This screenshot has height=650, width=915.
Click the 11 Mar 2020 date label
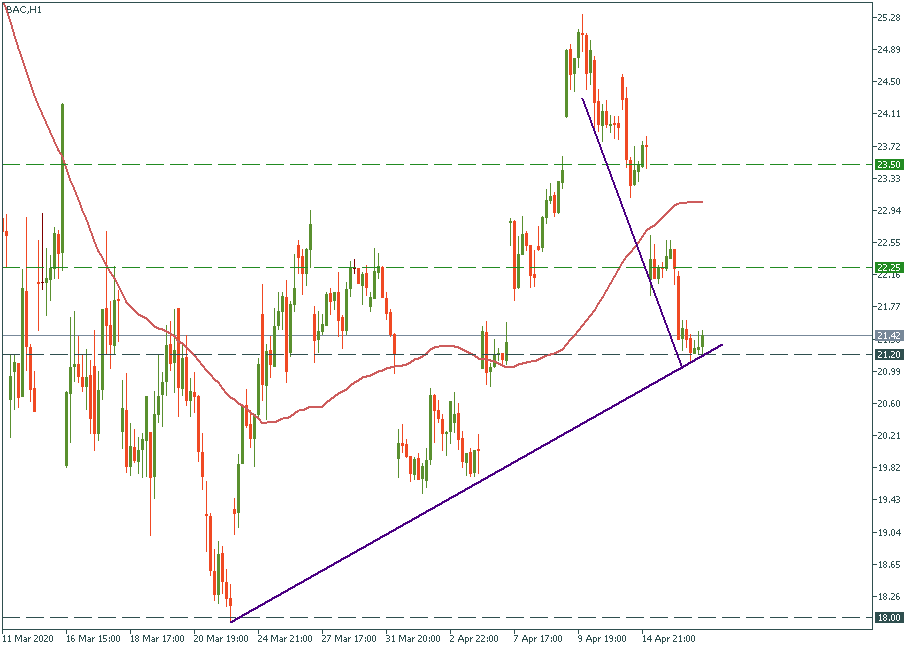point(28,636)
